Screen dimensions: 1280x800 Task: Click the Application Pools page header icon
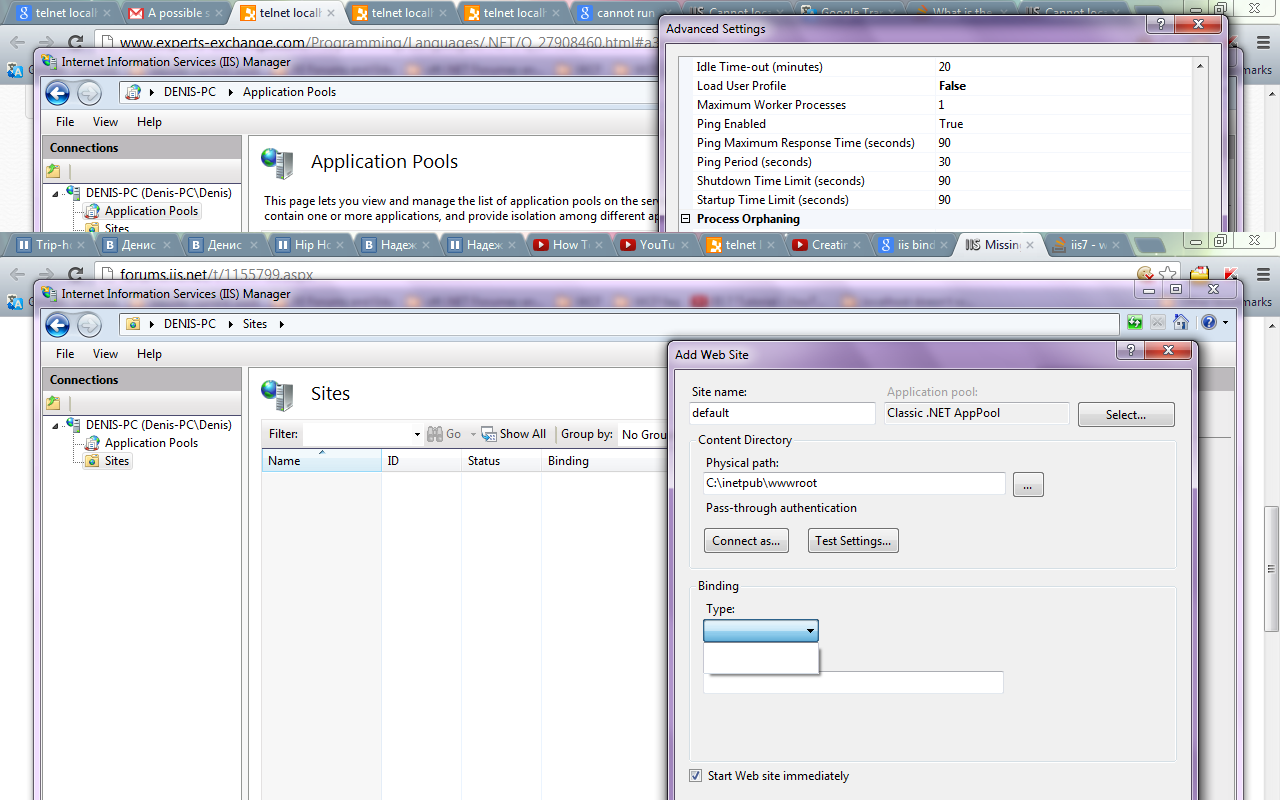pyautogui.click(x=277, y=162)
